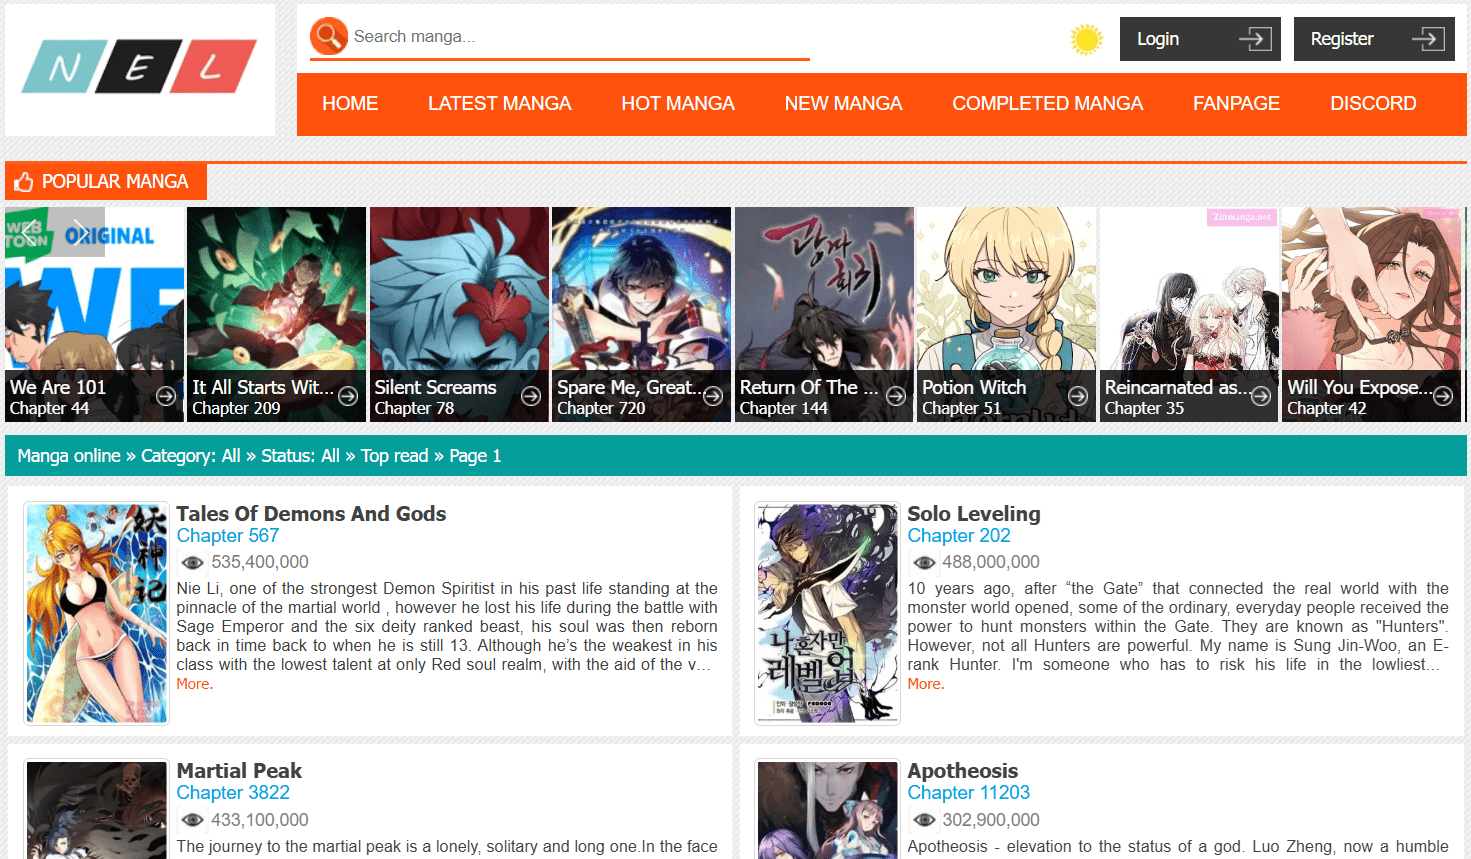
Task: Click the Manga online breadcrumb link
Action: pos(69,456)
